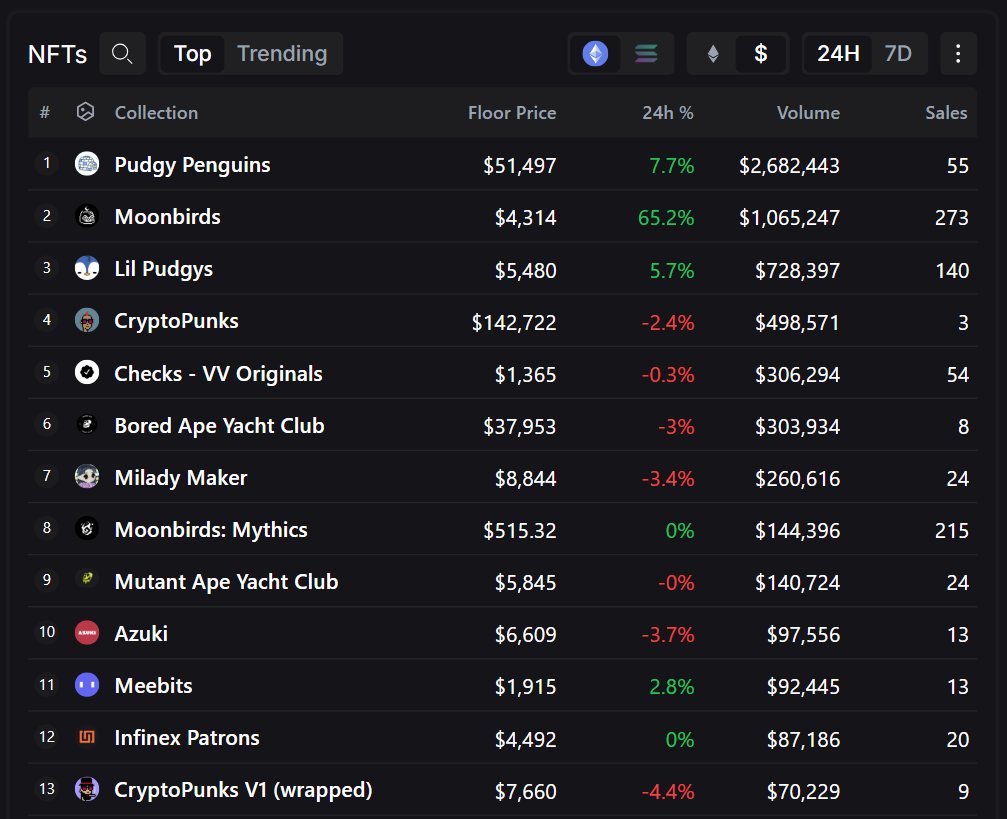The image size is (1007, 819).
Task: Select the Ethereum chain filter icon
Action: tap(595, 53)
